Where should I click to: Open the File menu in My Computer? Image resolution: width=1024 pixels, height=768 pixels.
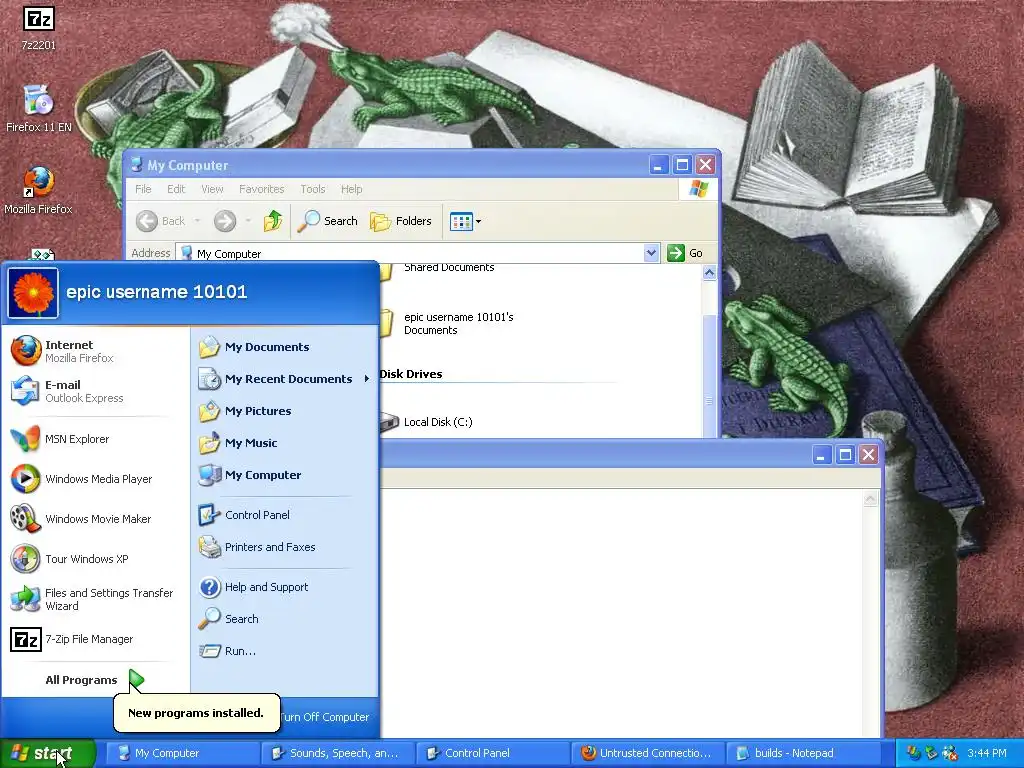143,189
